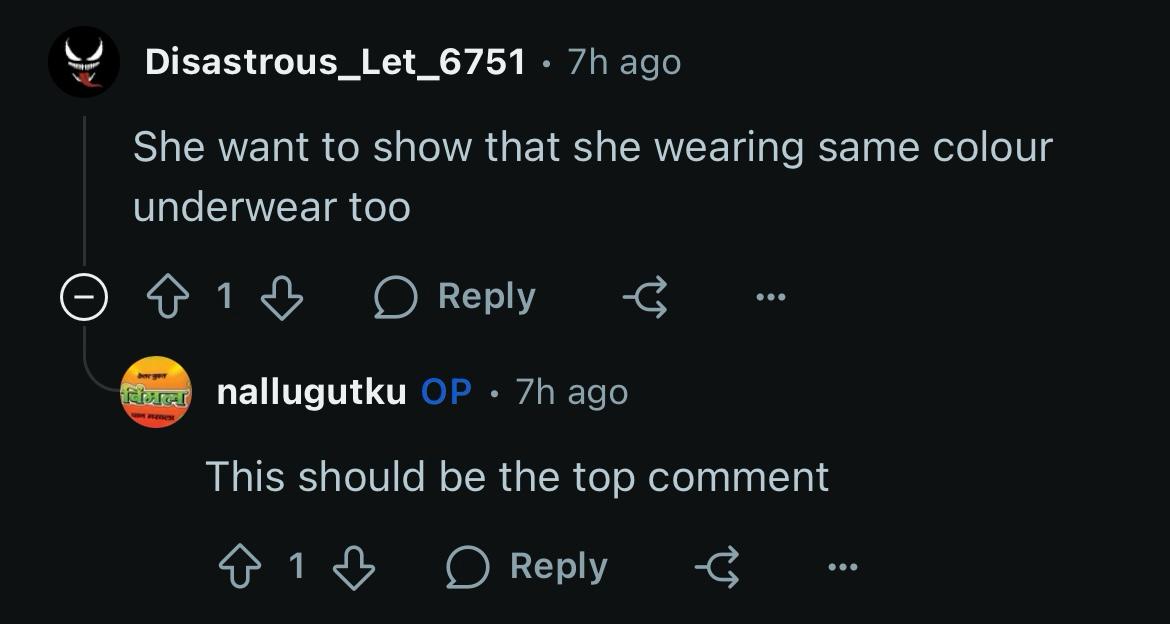
Task: Upvote Disastrous_Let_6751's comment
Action: [x=167, y=297]
